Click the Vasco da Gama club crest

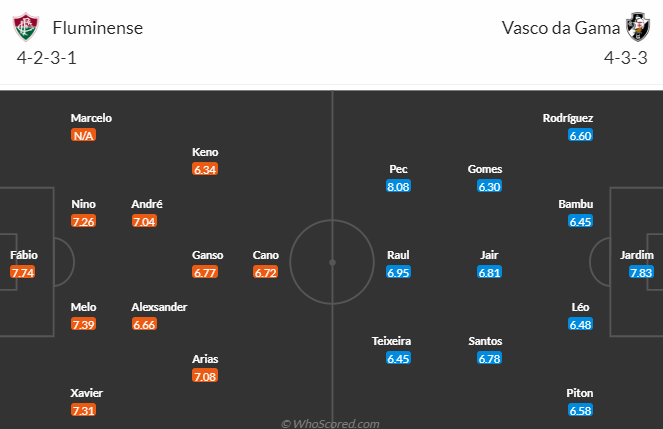[x=638, y=27]
